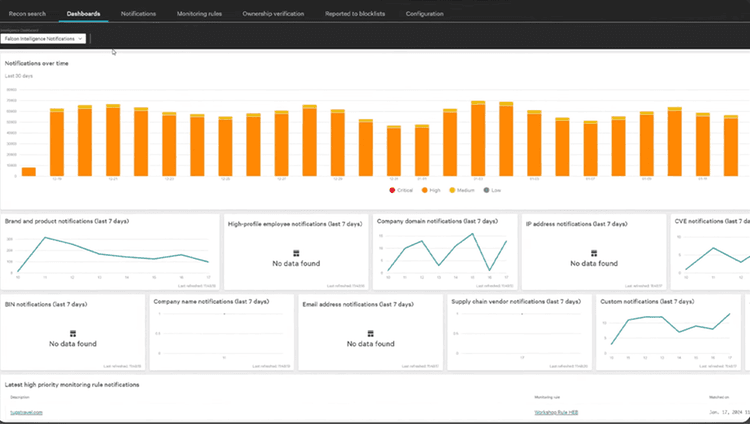The image size is (750, 424).
Task: Open the Workshop Rule HEB monitoring rule link
Action: (x=557, y=411)
